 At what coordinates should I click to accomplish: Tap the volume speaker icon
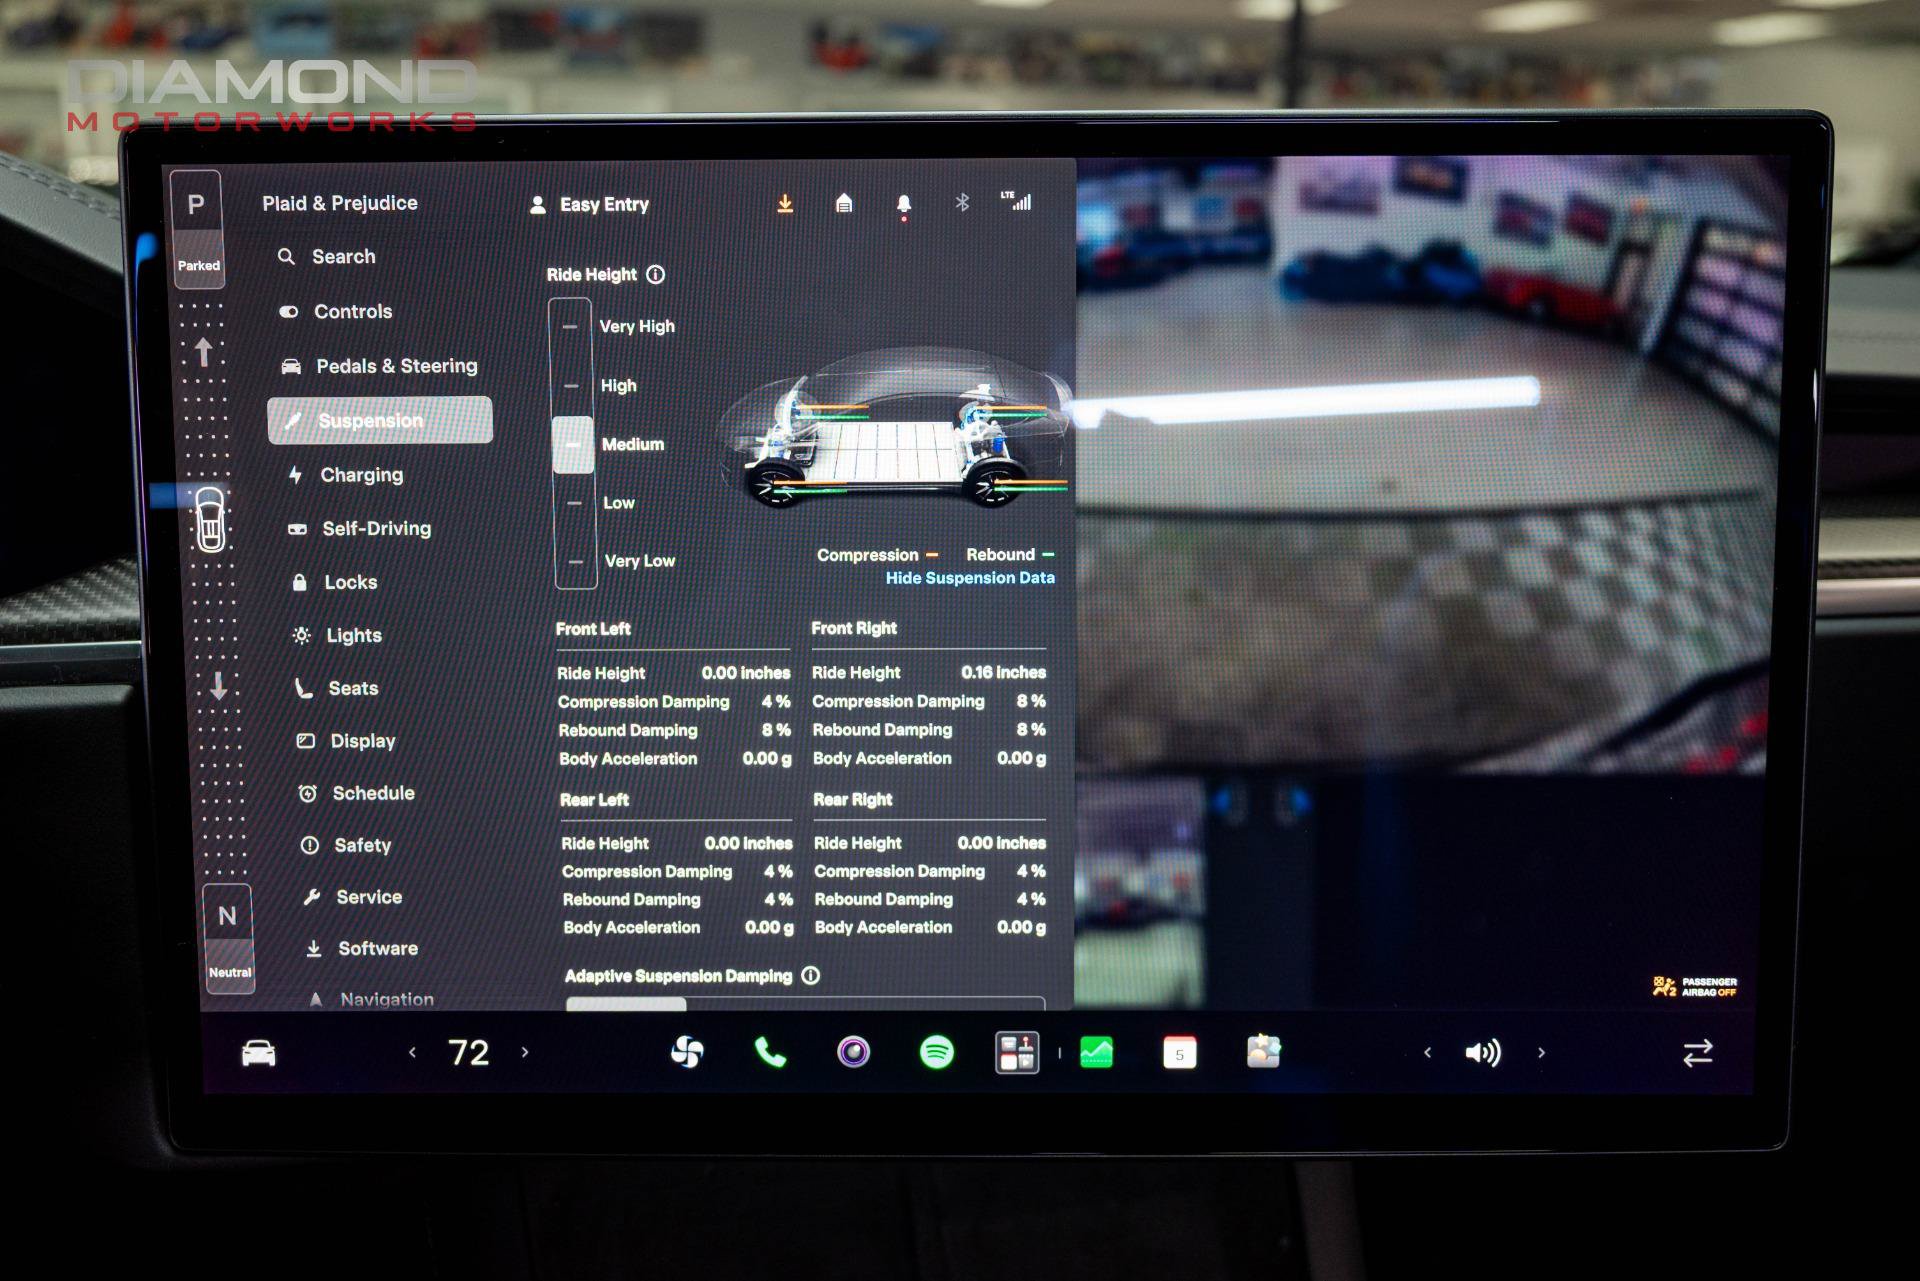pos(1483,1052)
